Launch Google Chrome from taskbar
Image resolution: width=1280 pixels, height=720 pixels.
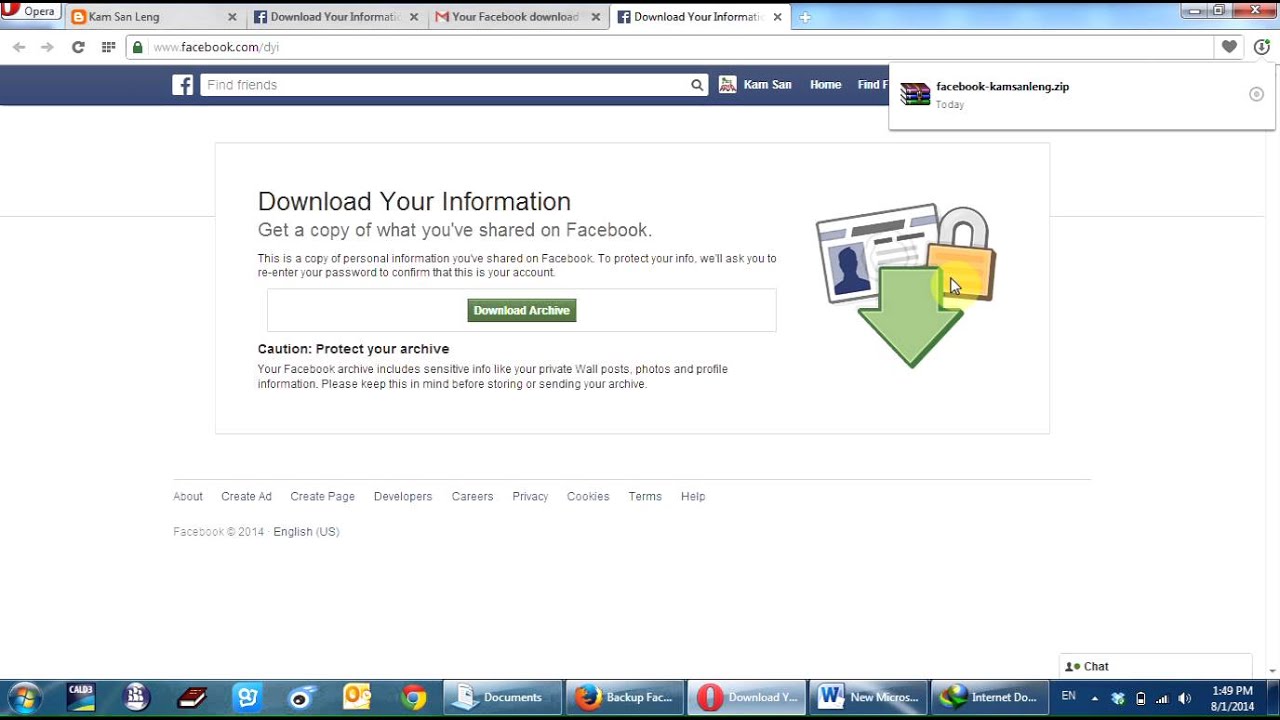412,698
